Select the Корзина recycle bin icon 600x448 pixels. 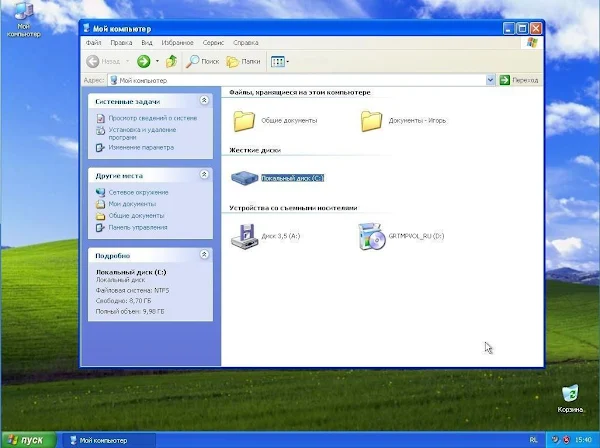point(570,399)
